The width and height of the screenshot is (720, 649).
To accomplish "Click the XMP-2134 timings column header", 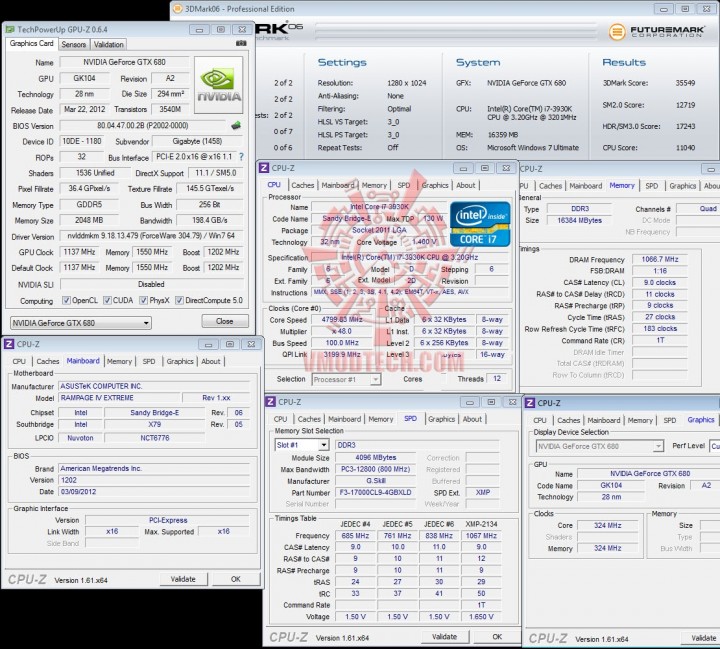I will click(x=481, y=524).
